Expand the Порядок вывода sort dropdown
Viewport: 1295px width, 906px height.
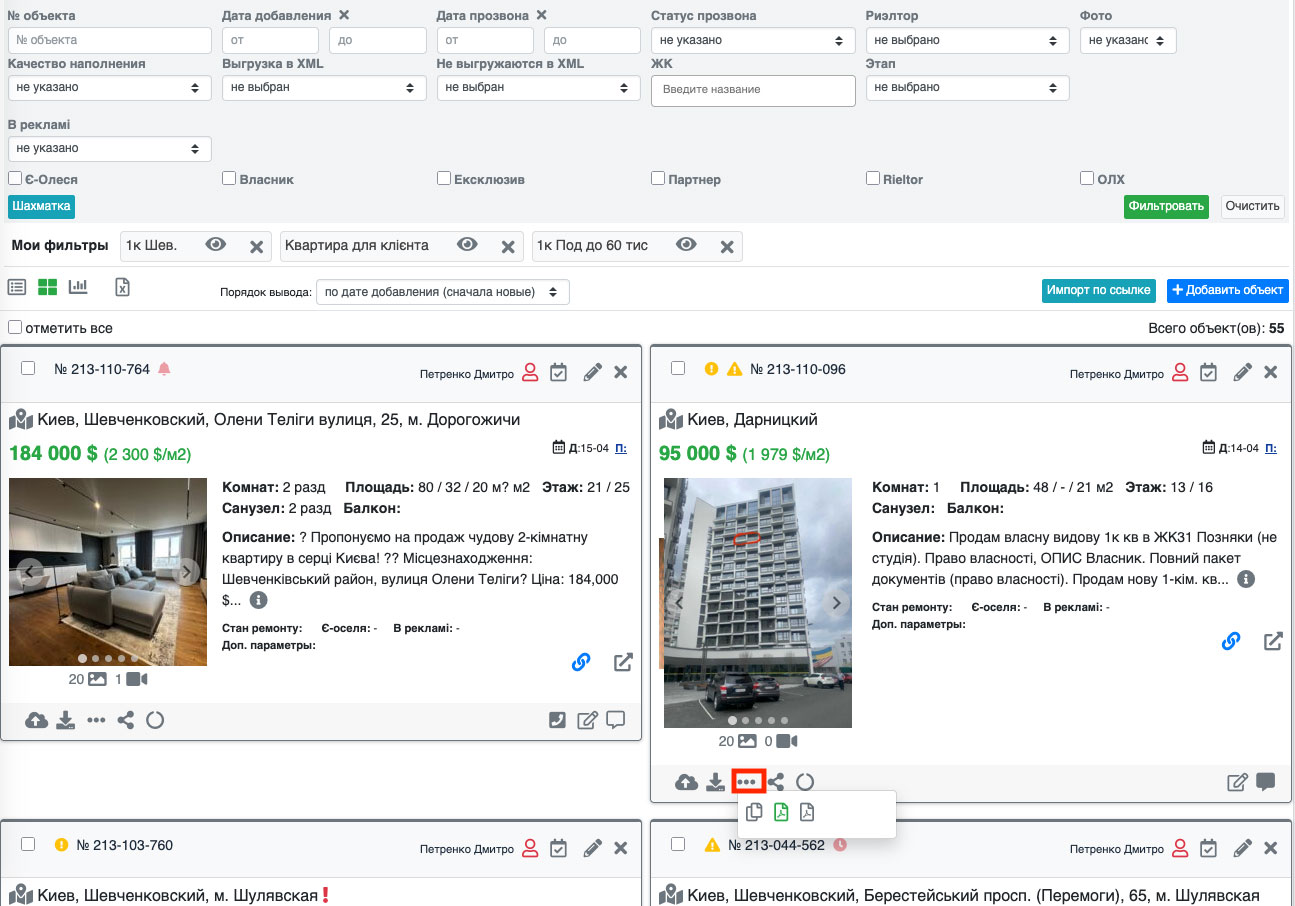pyautogui.click(x=442, y=292)
